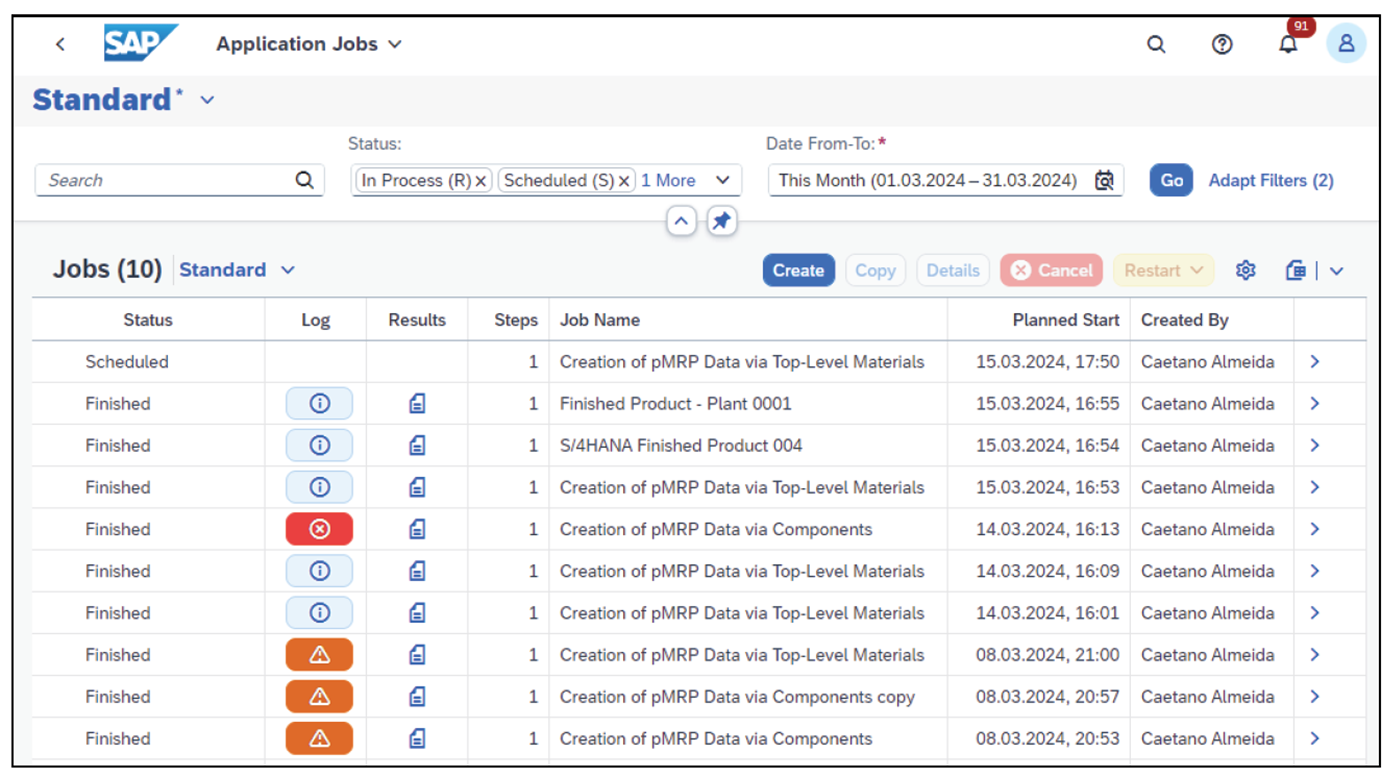Image resolution: width=1392 pixels, height=780 pixels.
Task: View results for Finished Product - Plant 0001
Action: [x=417, y=403]
